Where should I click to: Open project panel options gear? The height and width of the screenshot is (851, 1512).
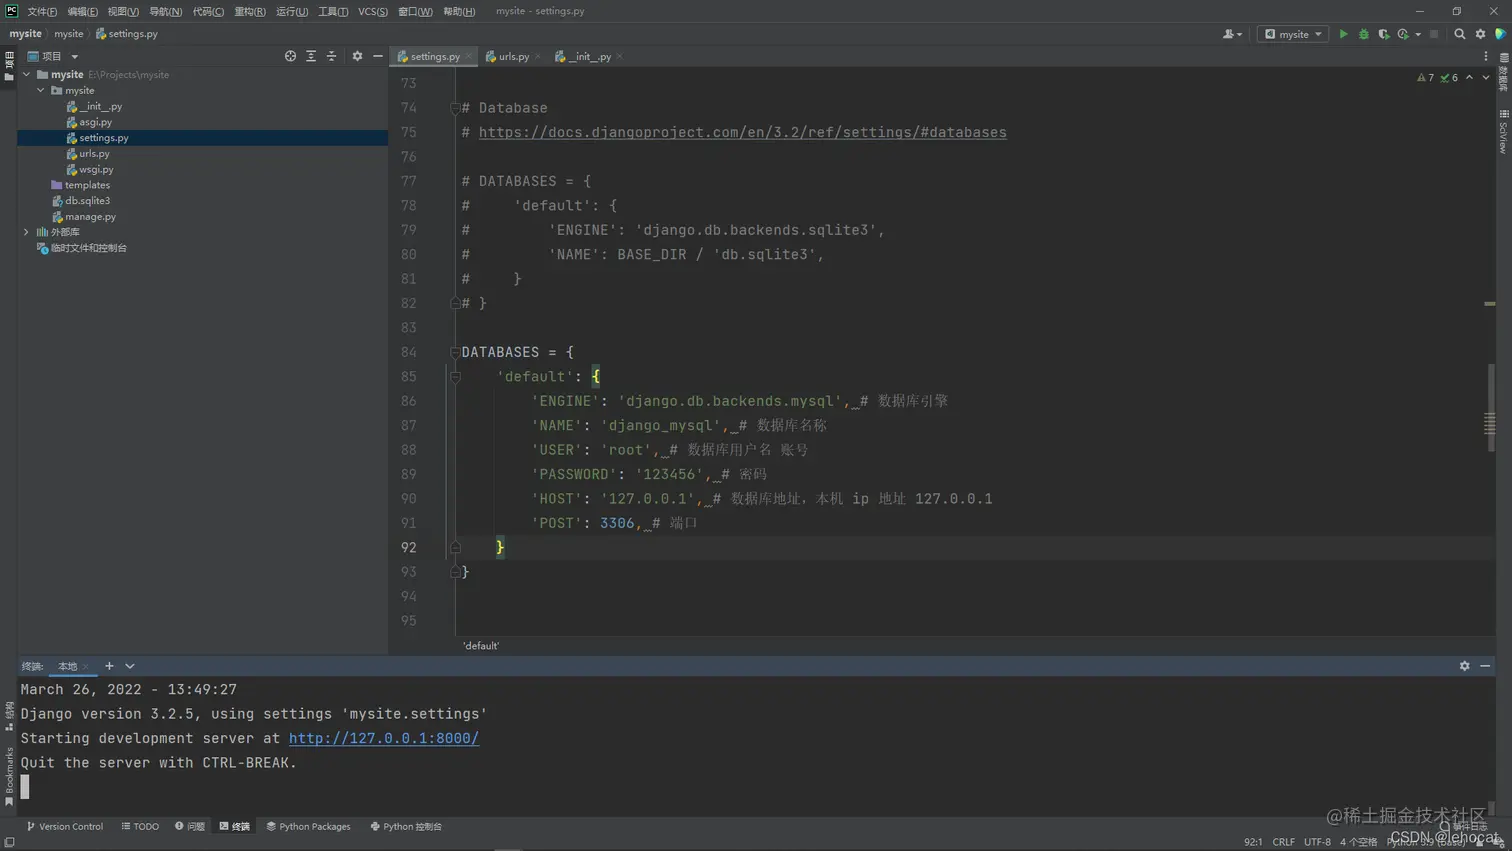[x=357, y=56]
